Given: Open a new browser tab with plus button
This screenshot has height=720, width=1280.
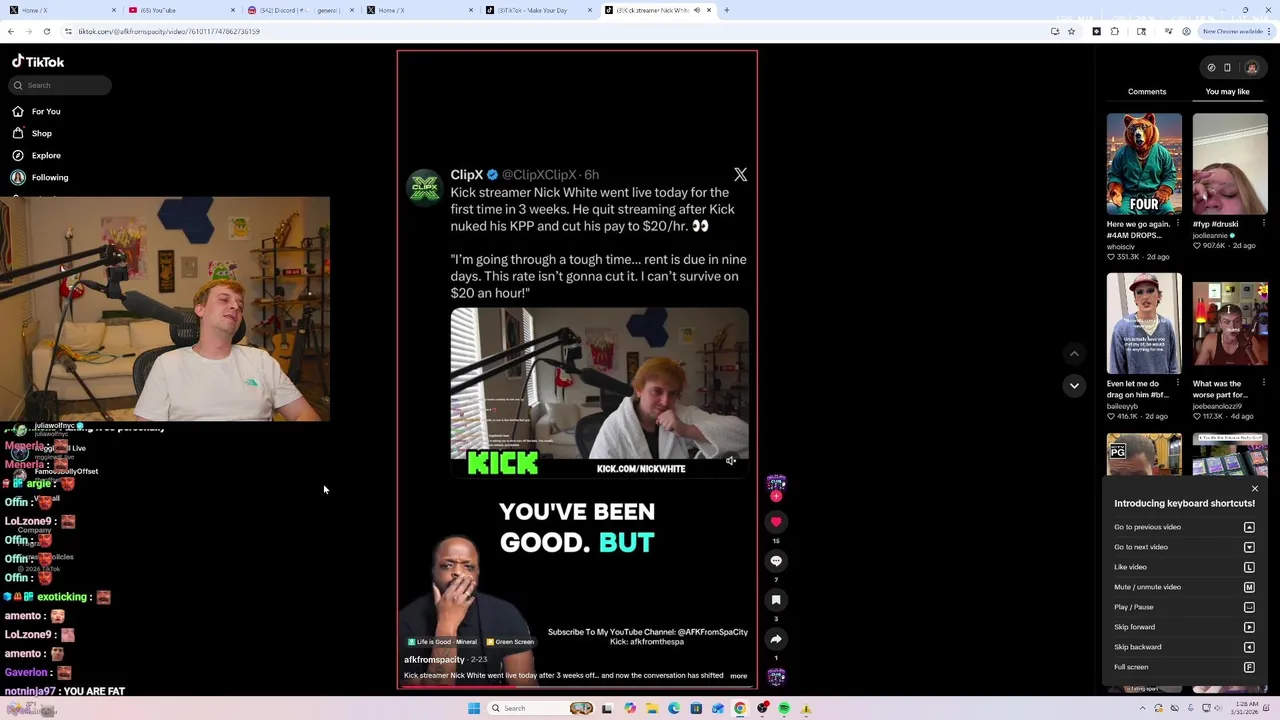Looking at the screenshot, I should 727,10.
